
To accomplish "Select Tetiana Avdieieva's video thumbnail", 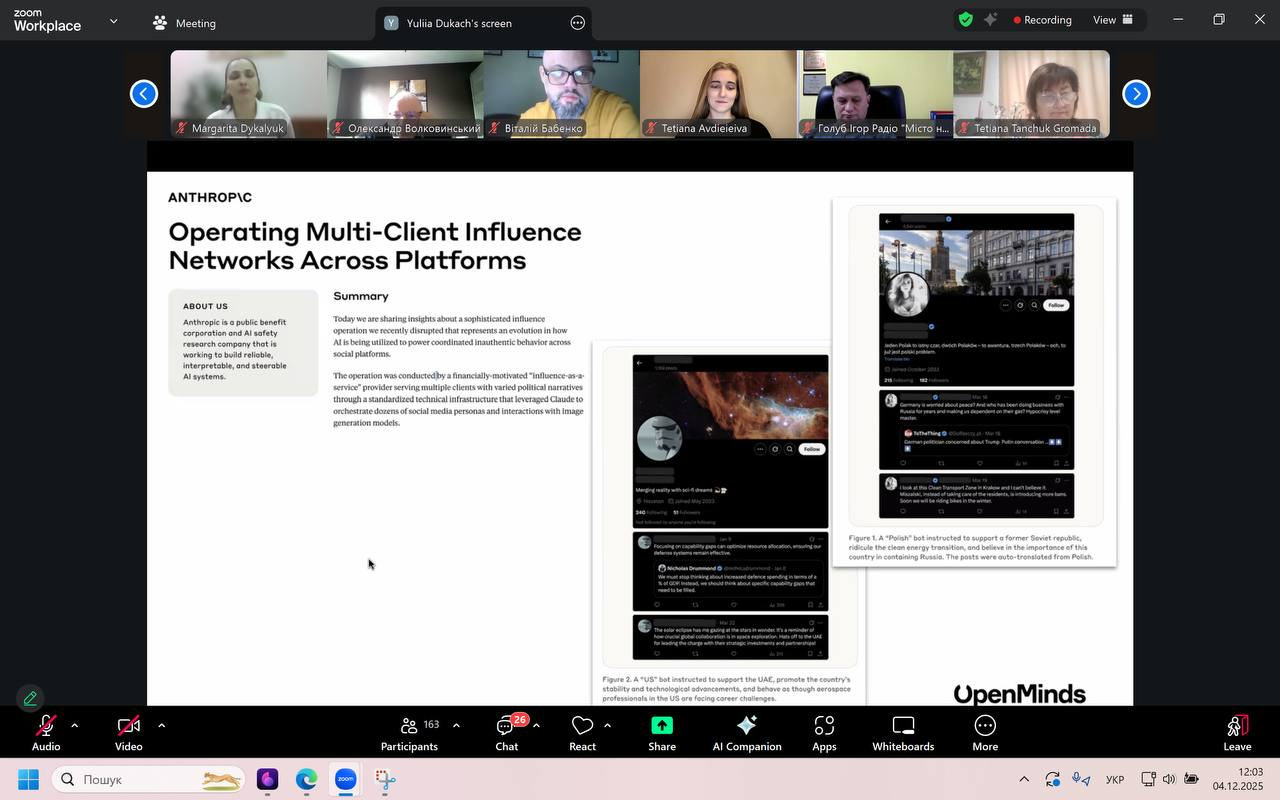I will point(718,94).
